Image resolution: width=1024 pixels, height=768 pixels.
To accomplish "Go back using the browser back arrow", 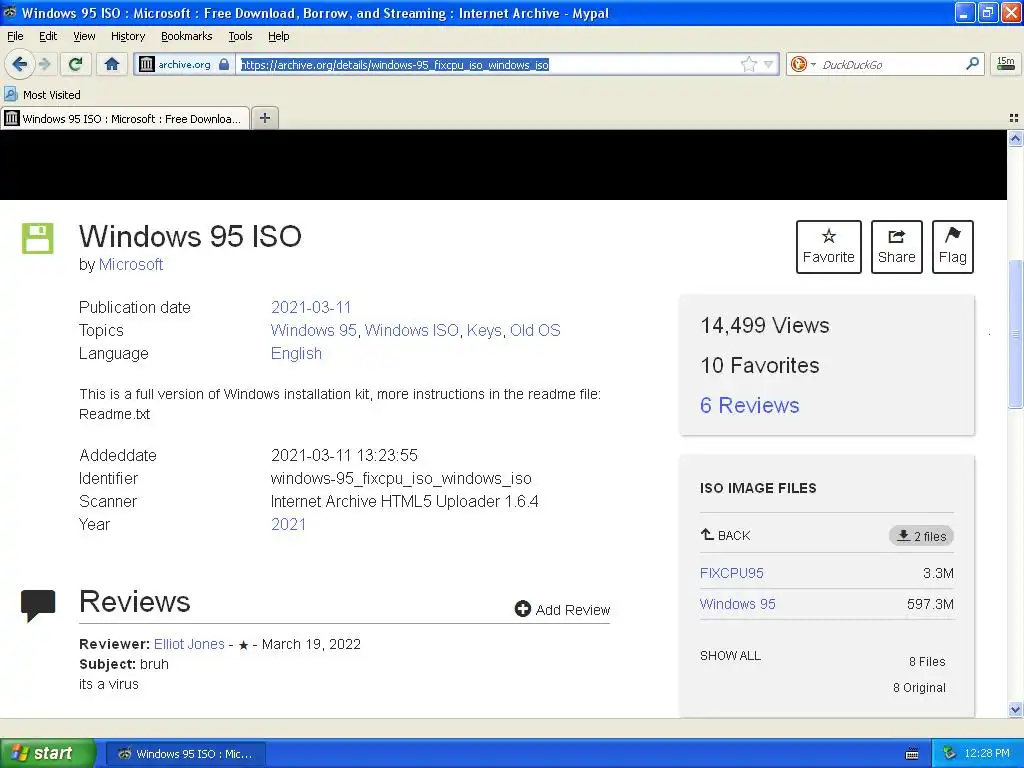I will coord(19,64).
